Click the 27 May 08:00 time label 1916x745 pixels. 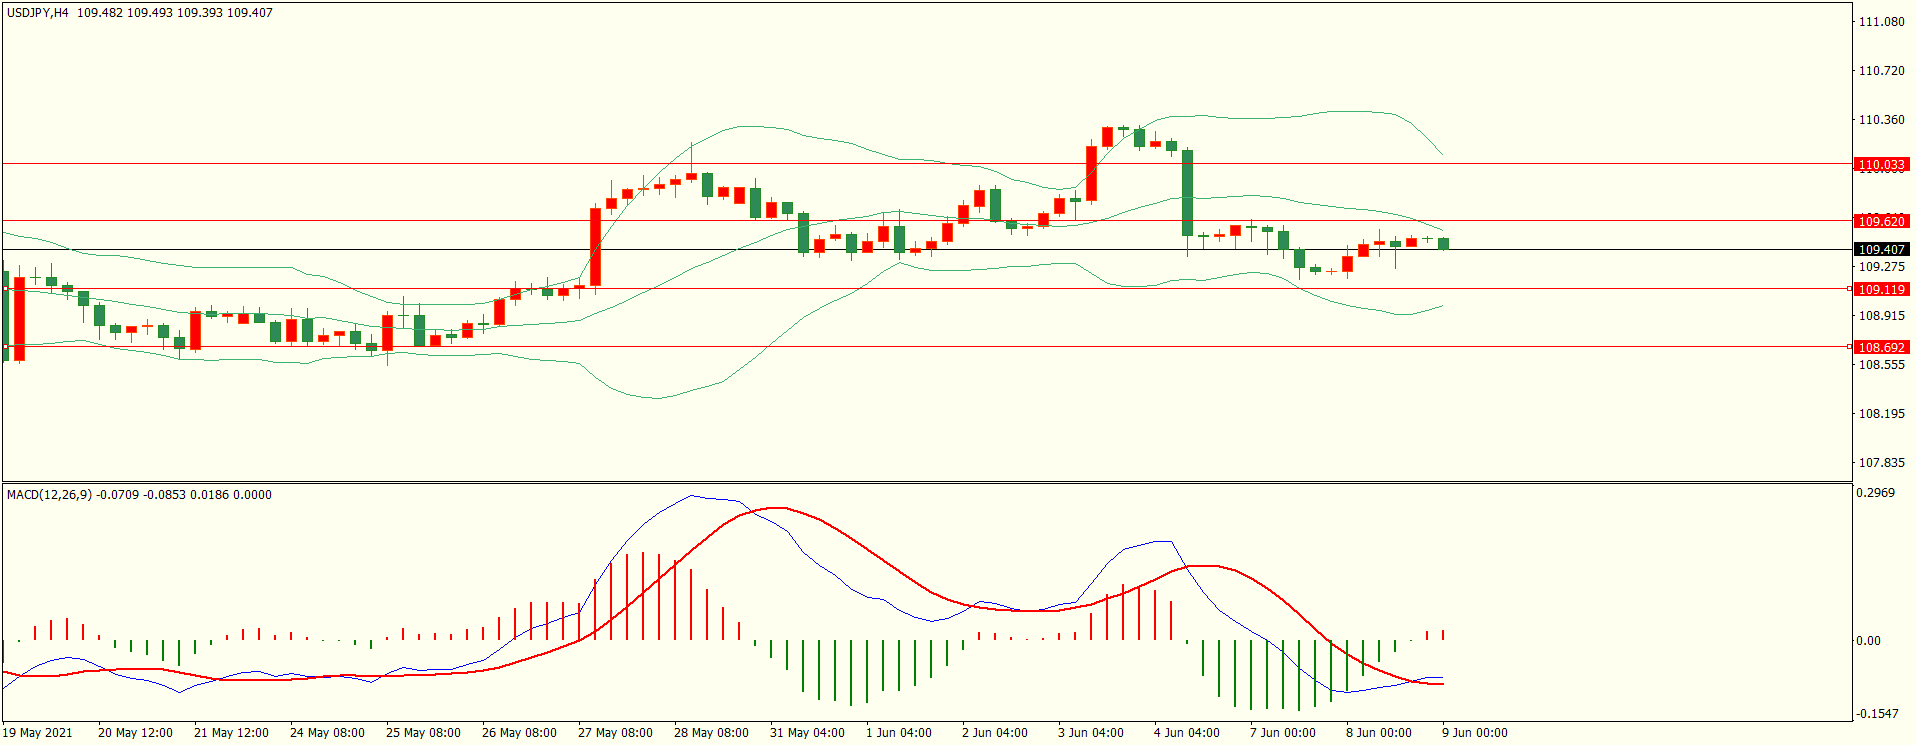click(615, 733)
